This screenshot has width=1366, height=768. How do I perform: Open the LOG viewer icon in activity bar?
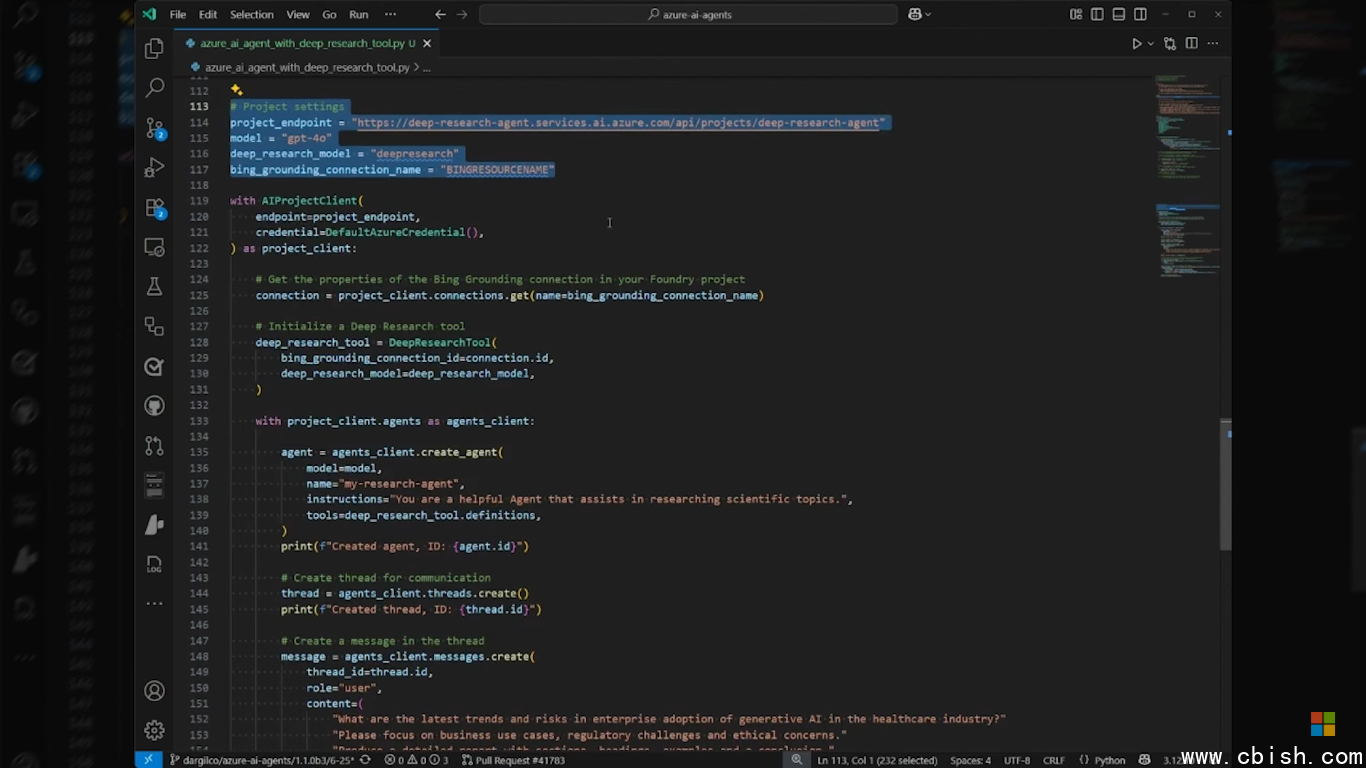(154, 565)
